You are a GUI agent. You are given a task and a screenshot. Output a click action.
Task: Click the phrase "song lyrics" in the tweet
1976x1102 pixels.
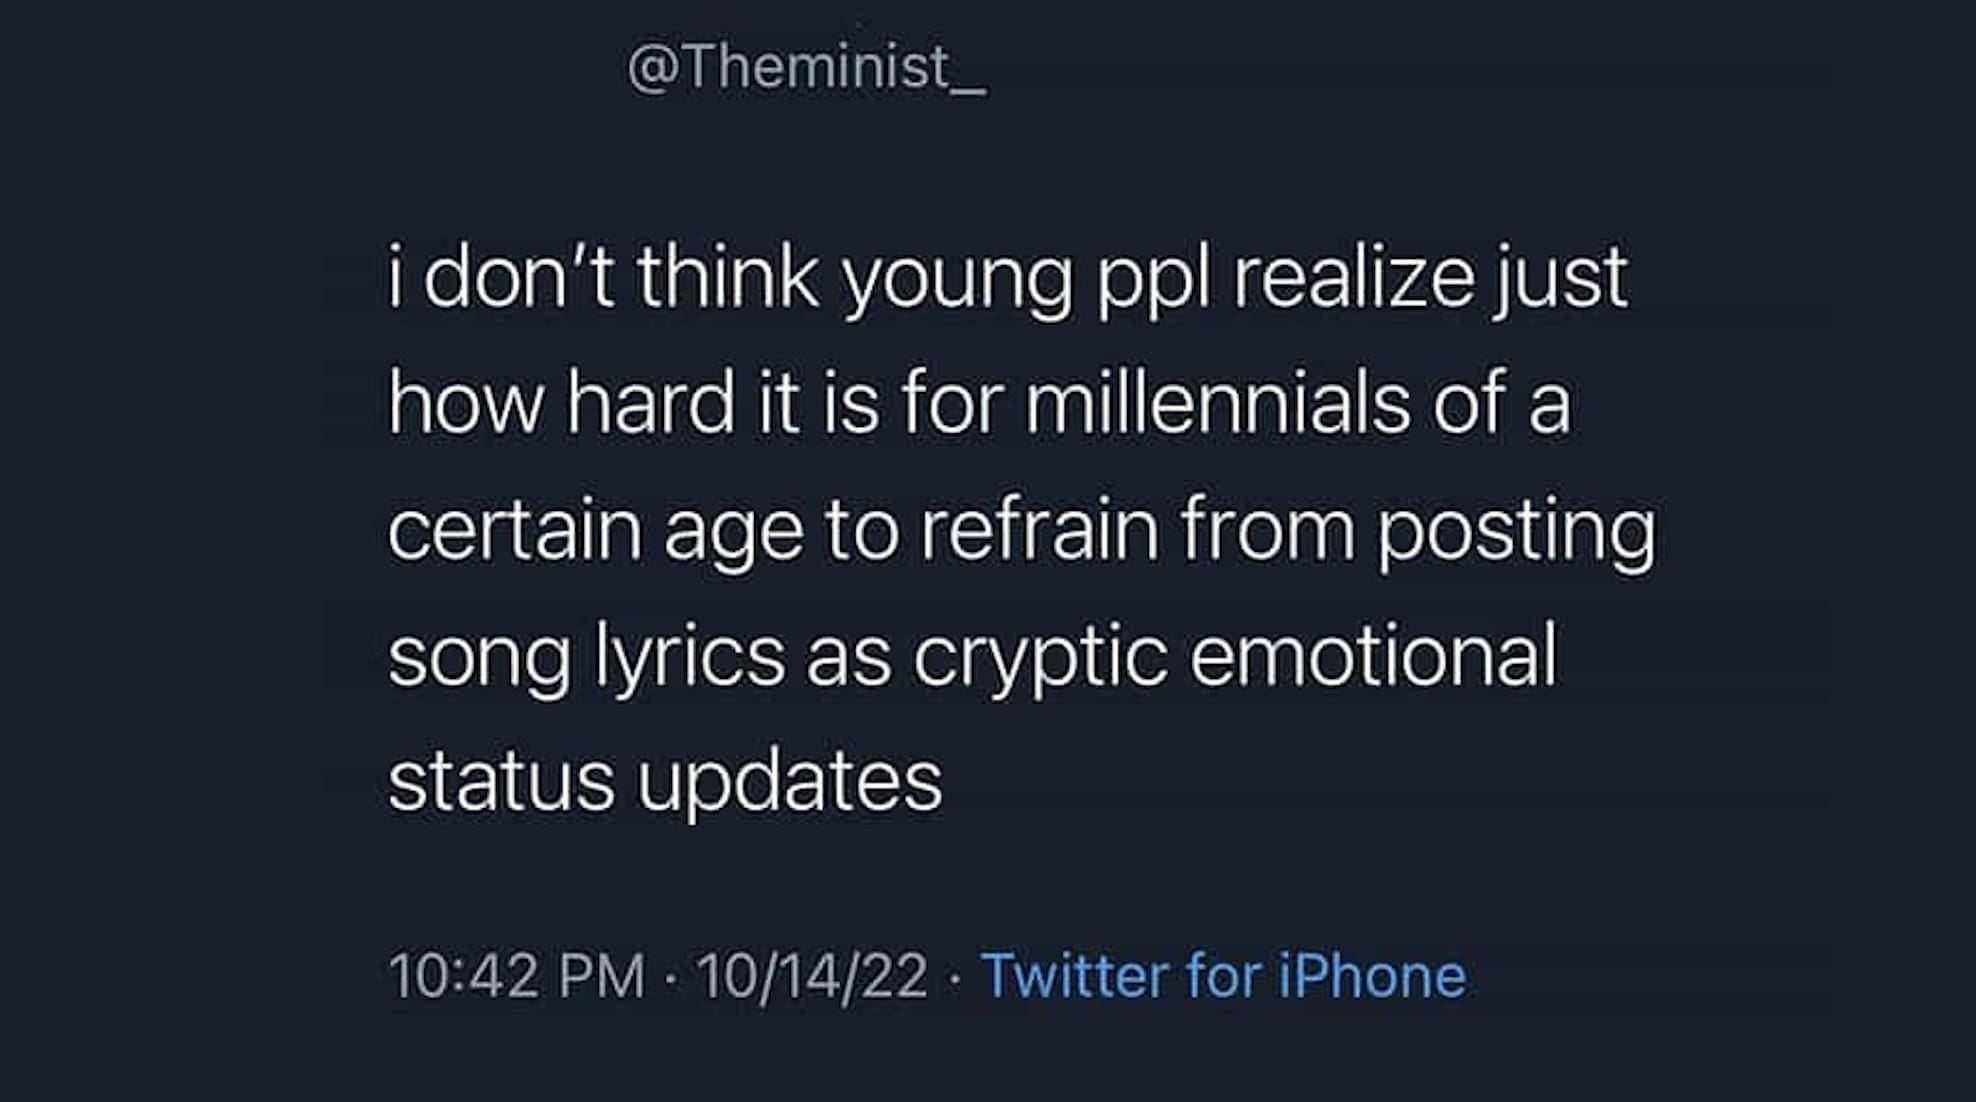point(586,657)
